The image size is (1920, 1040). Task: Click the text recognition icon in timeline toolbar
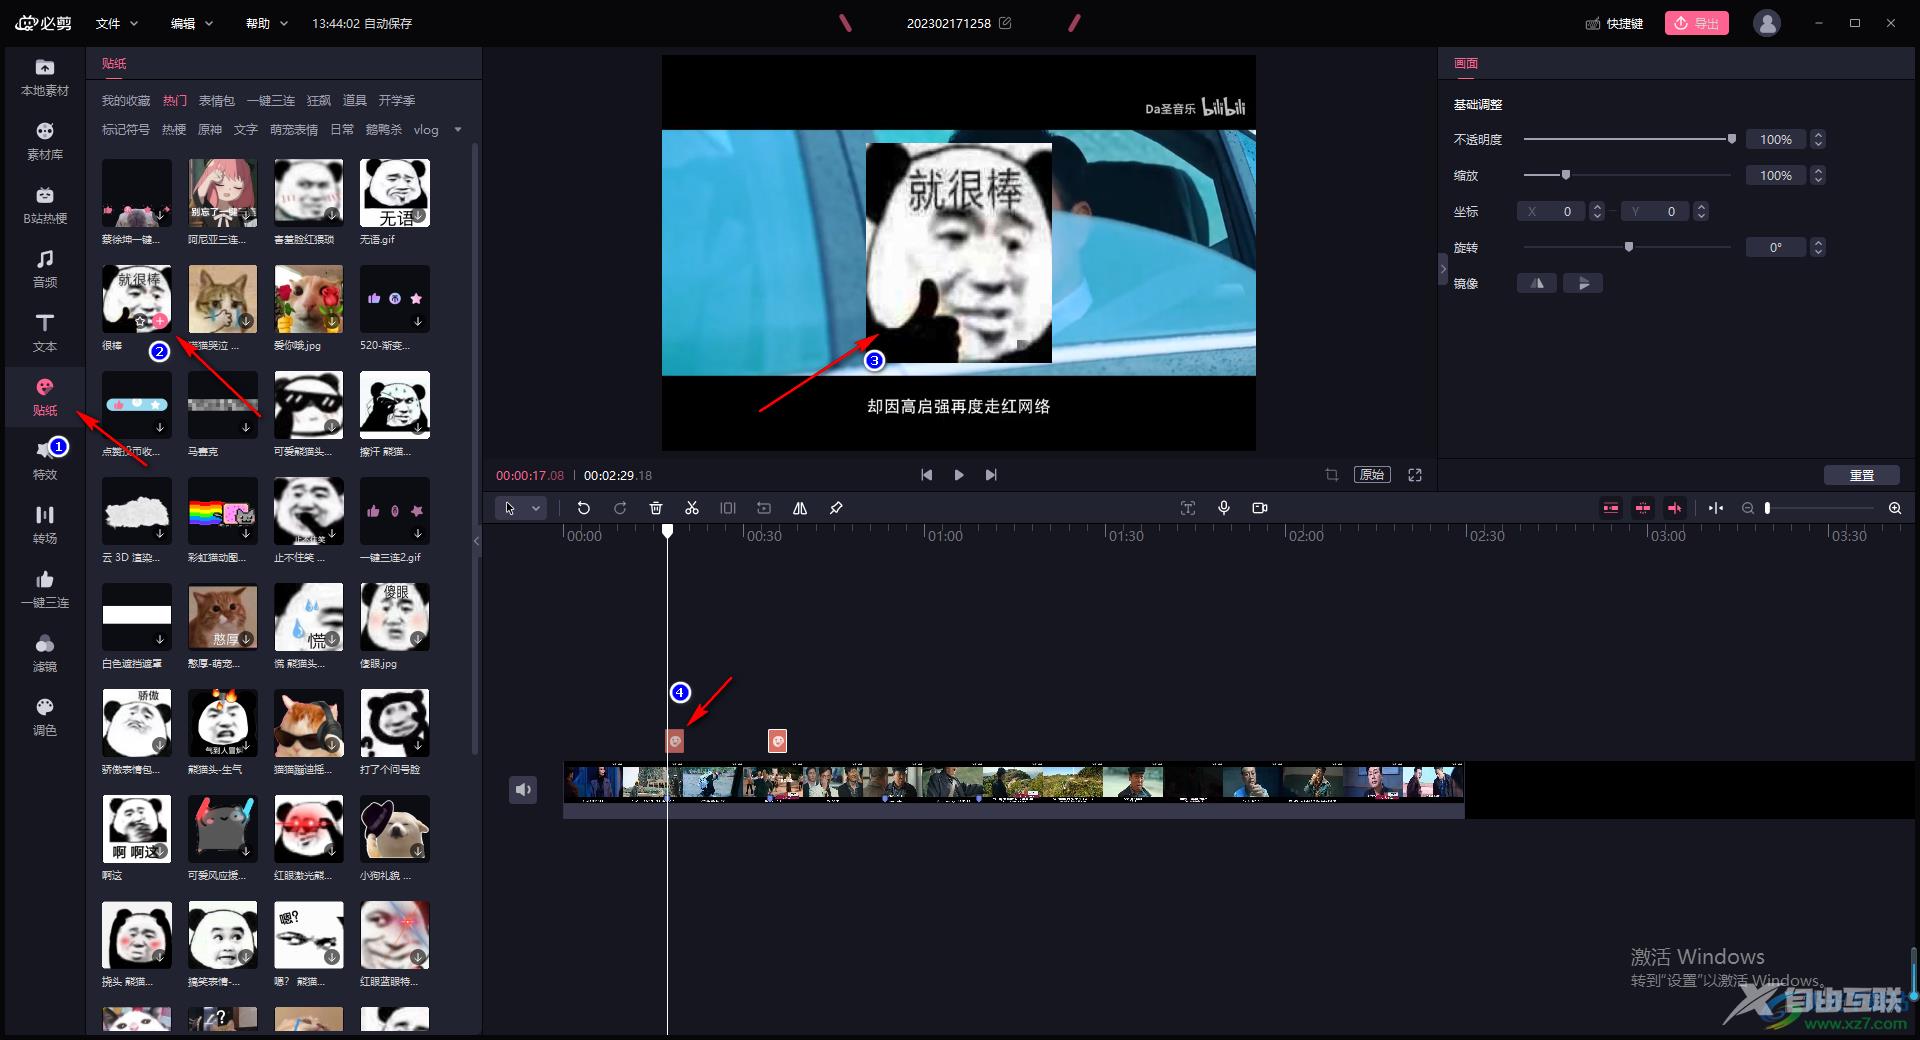(x=1188, y=508)
